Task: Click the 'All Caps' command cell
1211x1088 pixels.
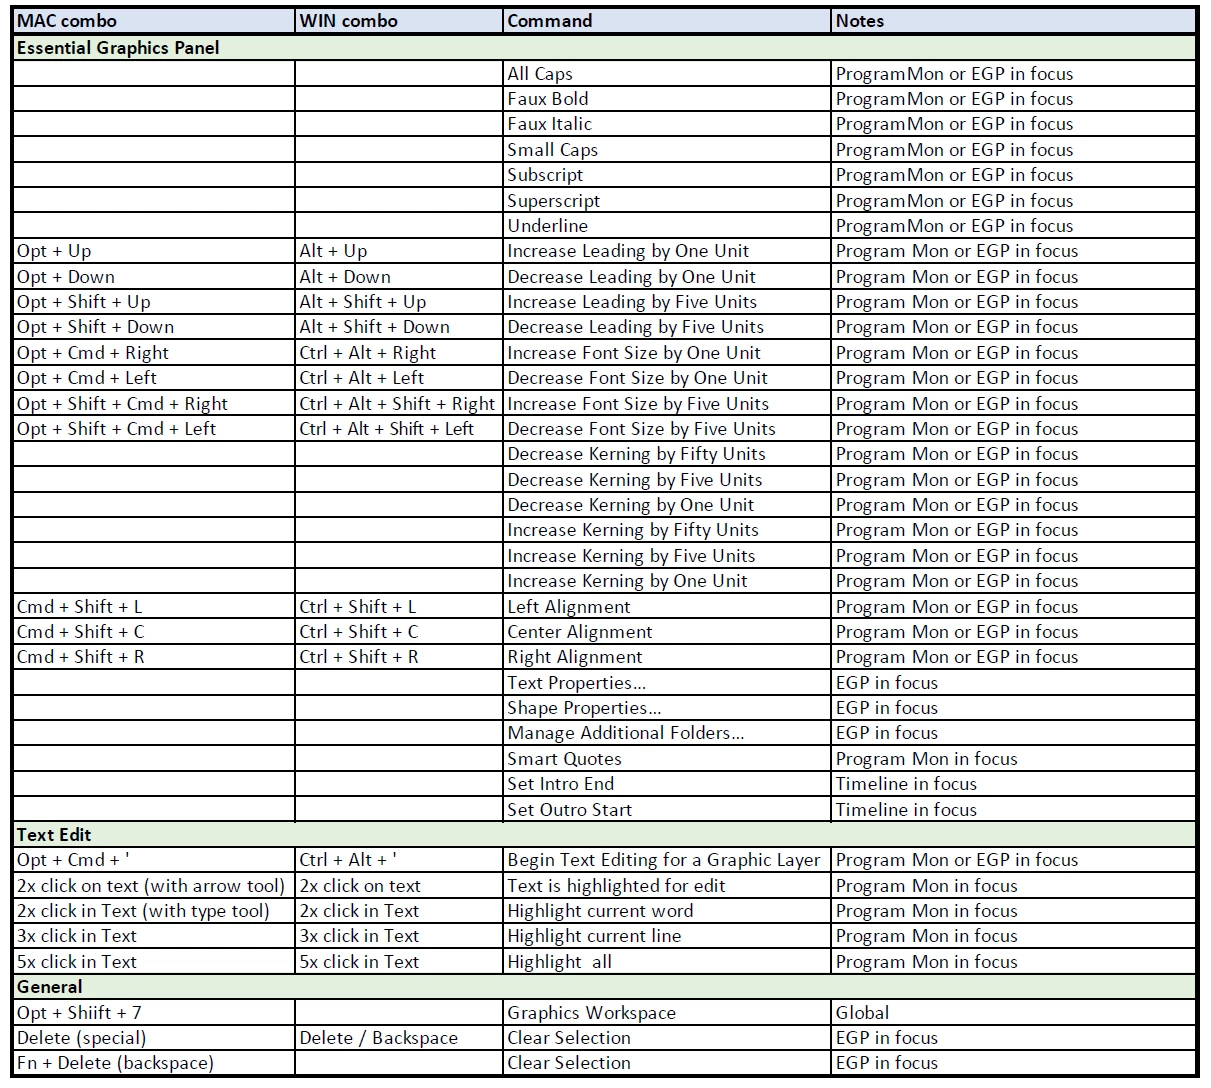Action: (667, 73)
